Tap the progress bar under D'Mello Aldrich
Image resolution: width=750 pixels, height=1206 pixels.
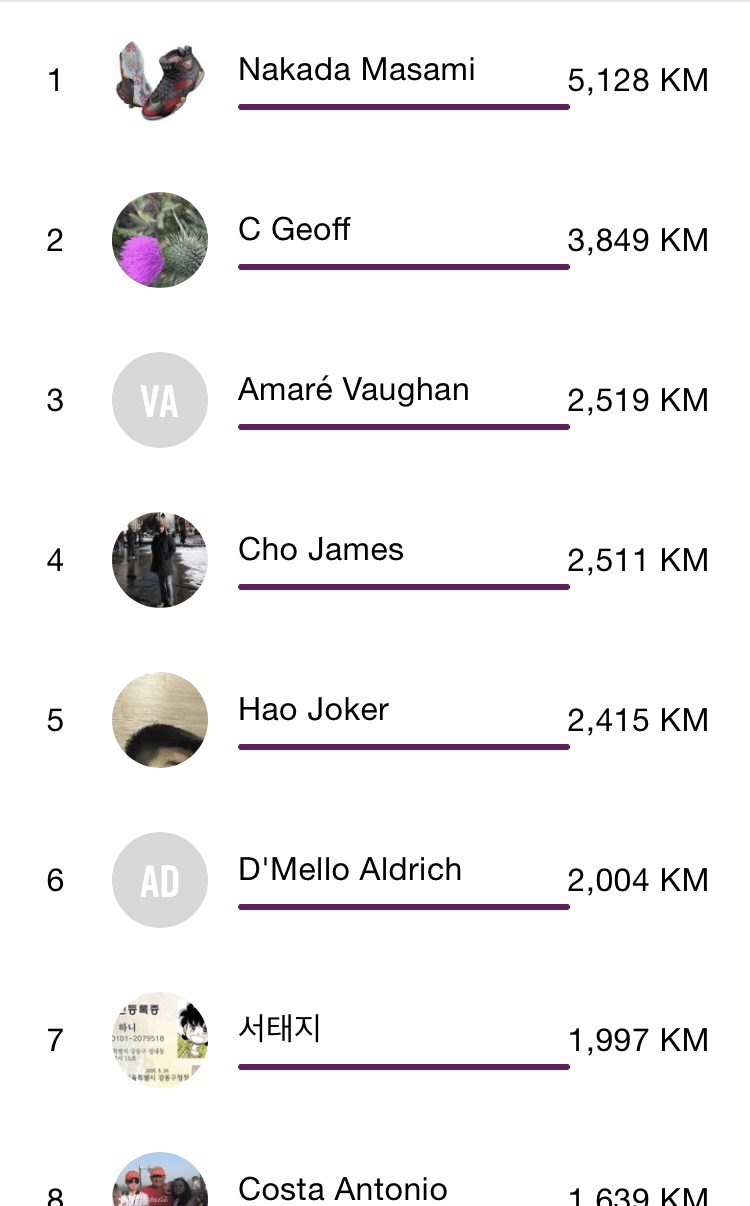[404, 907]
